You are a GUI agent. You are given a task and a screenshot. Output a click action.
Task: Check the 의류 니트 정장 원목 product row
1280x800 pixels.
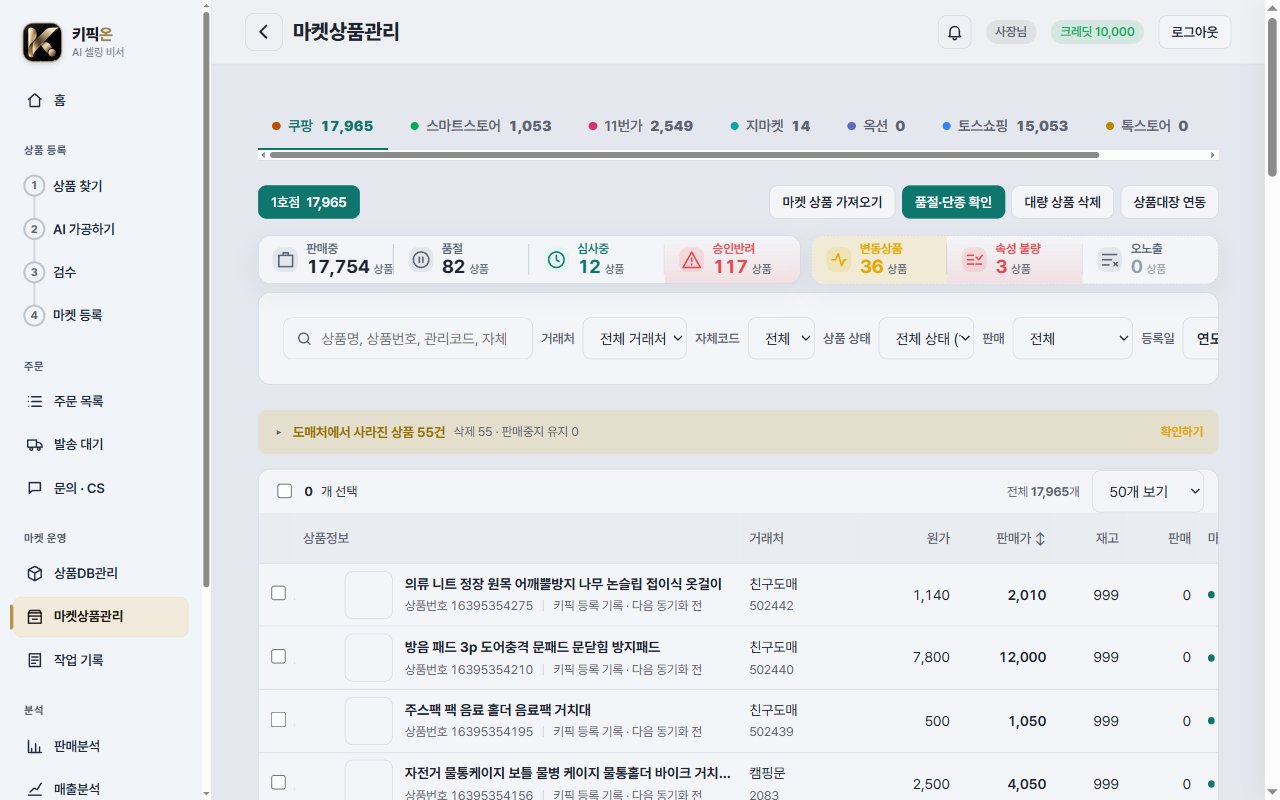(x=279, y=594)
